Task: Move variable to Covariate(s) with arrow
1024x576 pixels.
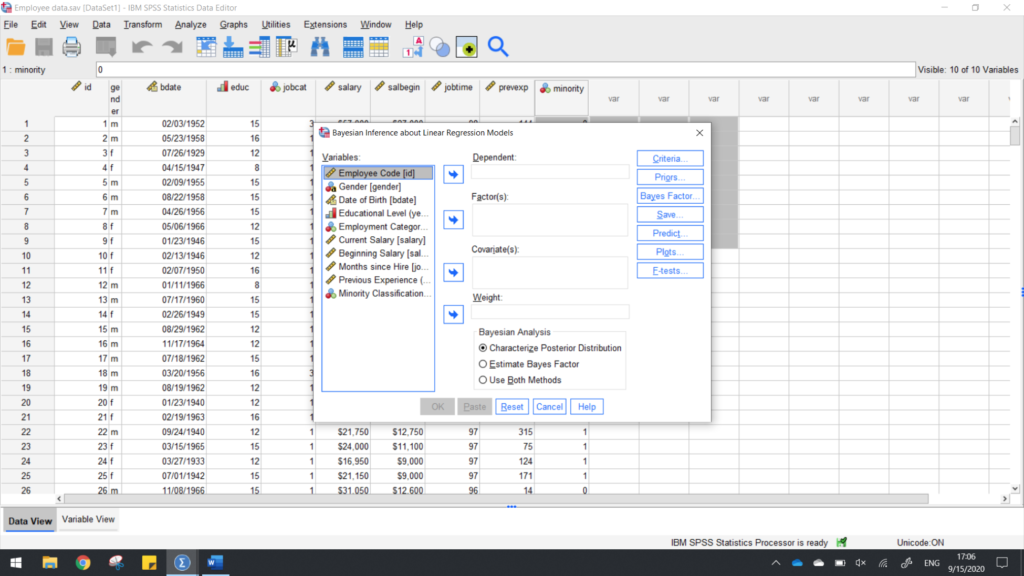Action: 453,272
